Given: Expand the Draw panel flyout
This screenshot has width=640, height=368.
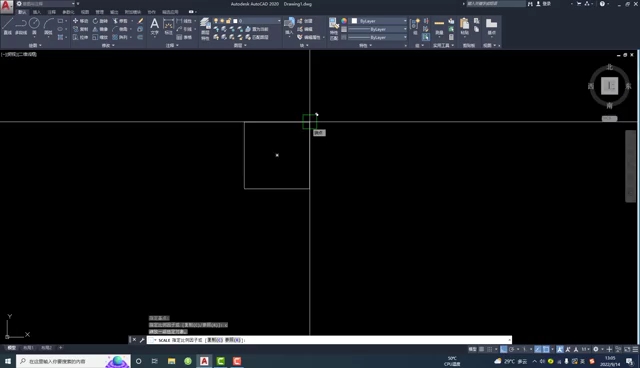Looking at the screenshot, I should click(35, 45).
